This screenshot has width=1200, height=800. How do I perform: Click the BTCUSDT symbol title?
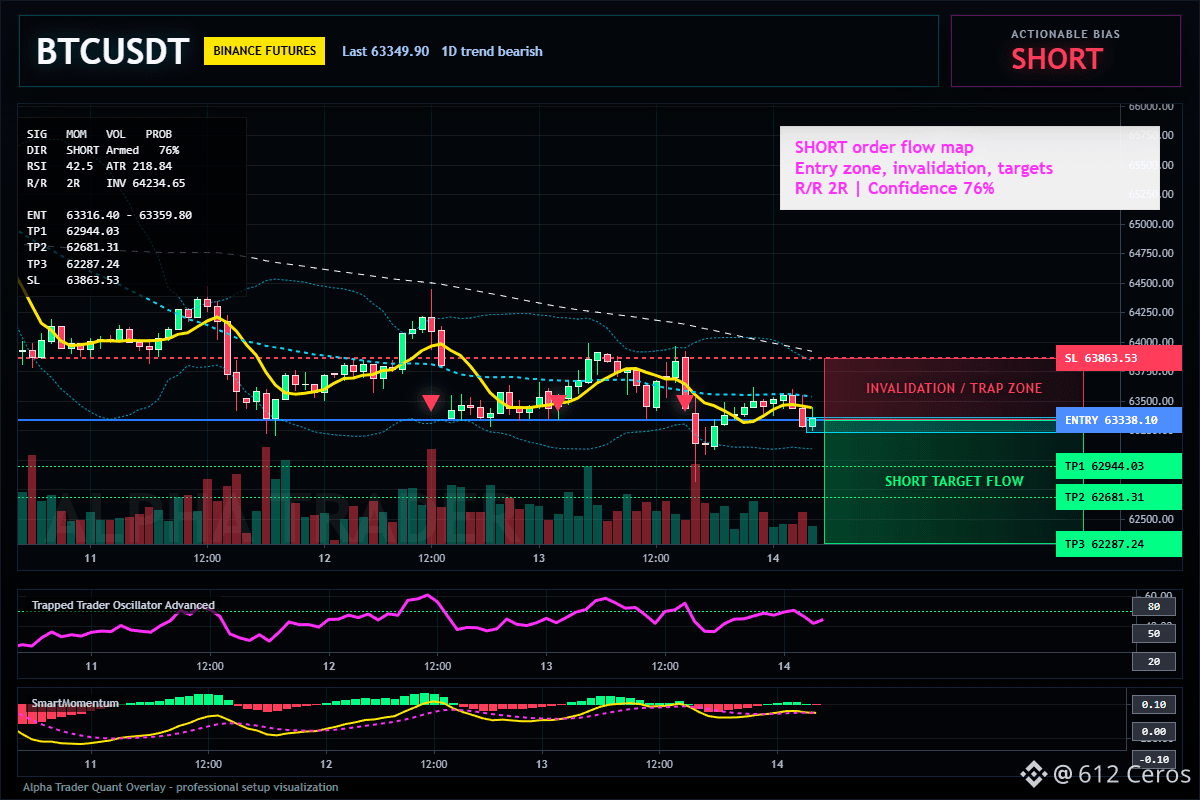coord(112,51)
